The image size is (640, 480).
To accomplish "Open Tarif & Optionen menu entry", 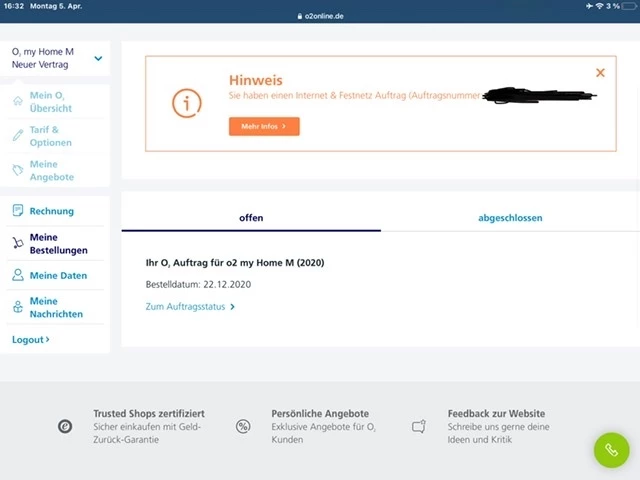I will click(x=56, y=136).
